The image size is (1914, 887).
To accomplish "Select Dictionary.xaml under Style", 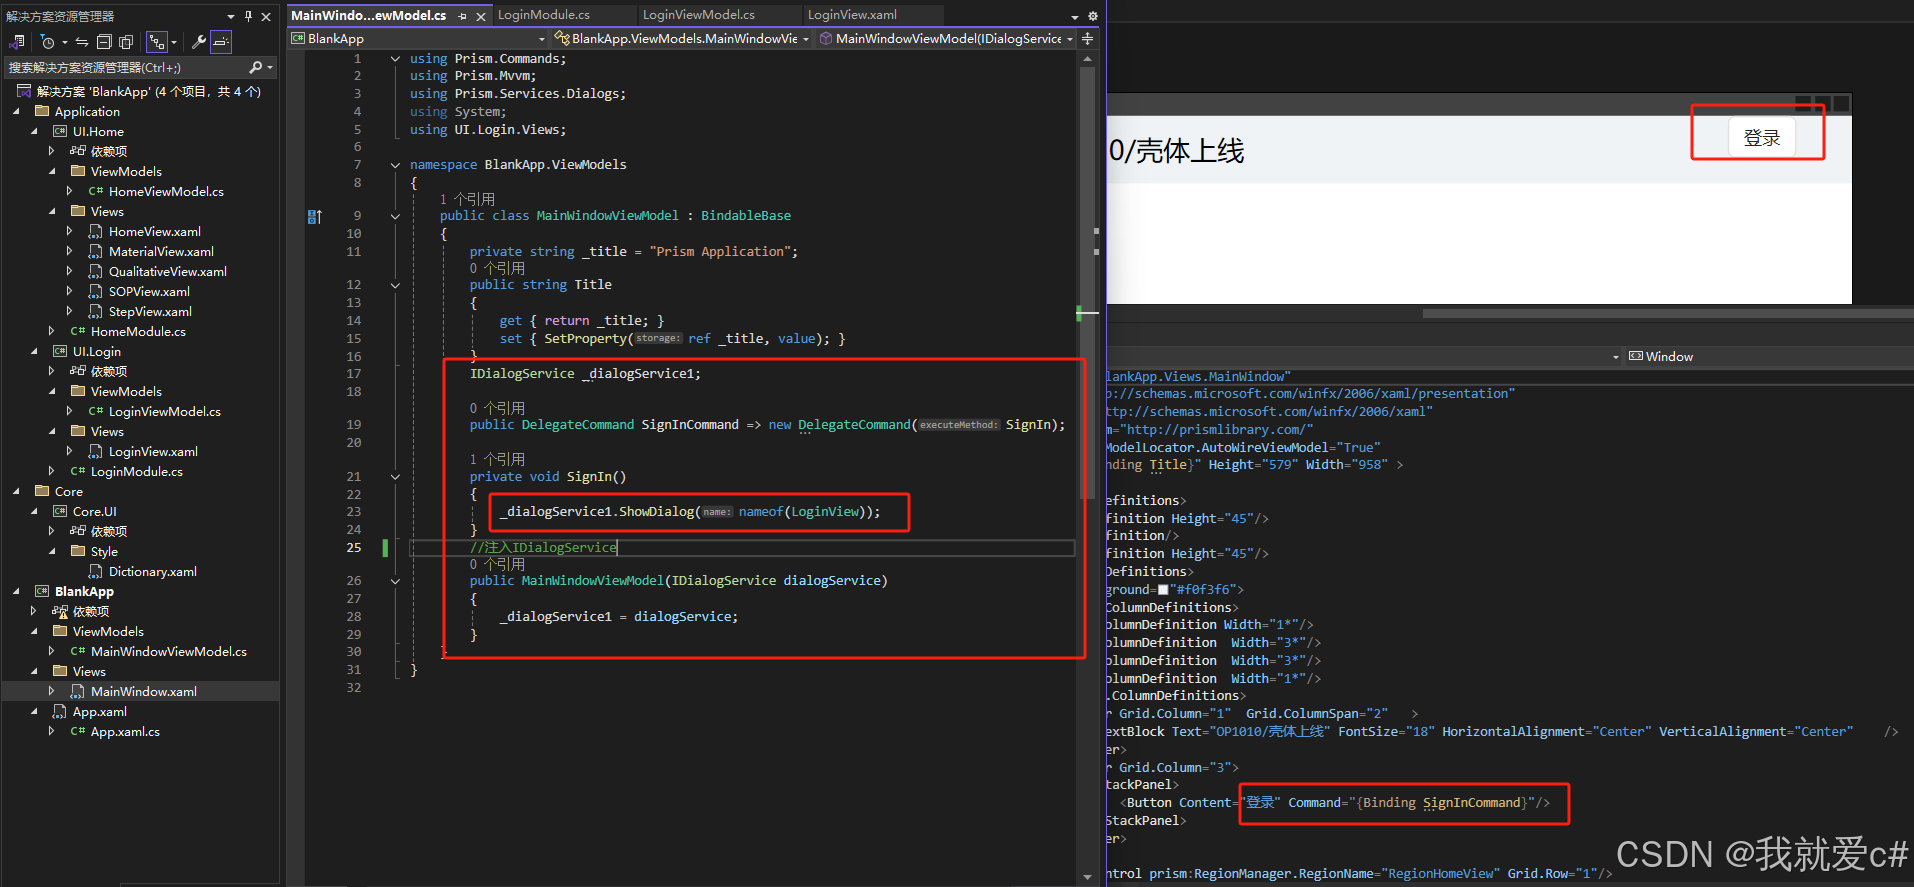I will tap(152, 571).
